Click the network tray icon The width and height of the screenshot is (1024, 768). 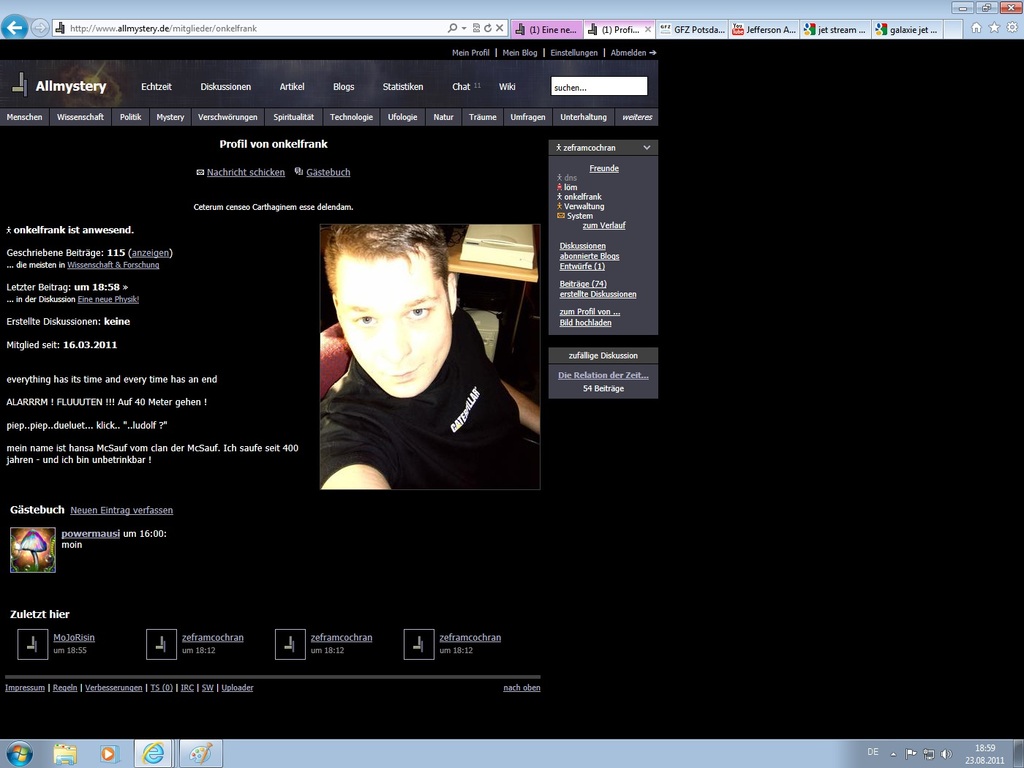tap(929, 754)
